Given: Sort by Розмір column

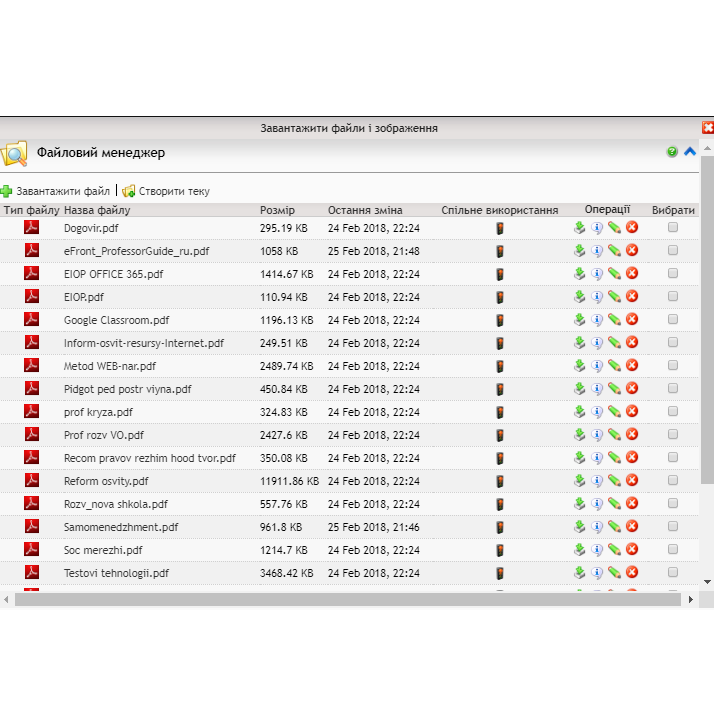Looking at the screenshot, I should click(277, 210).
